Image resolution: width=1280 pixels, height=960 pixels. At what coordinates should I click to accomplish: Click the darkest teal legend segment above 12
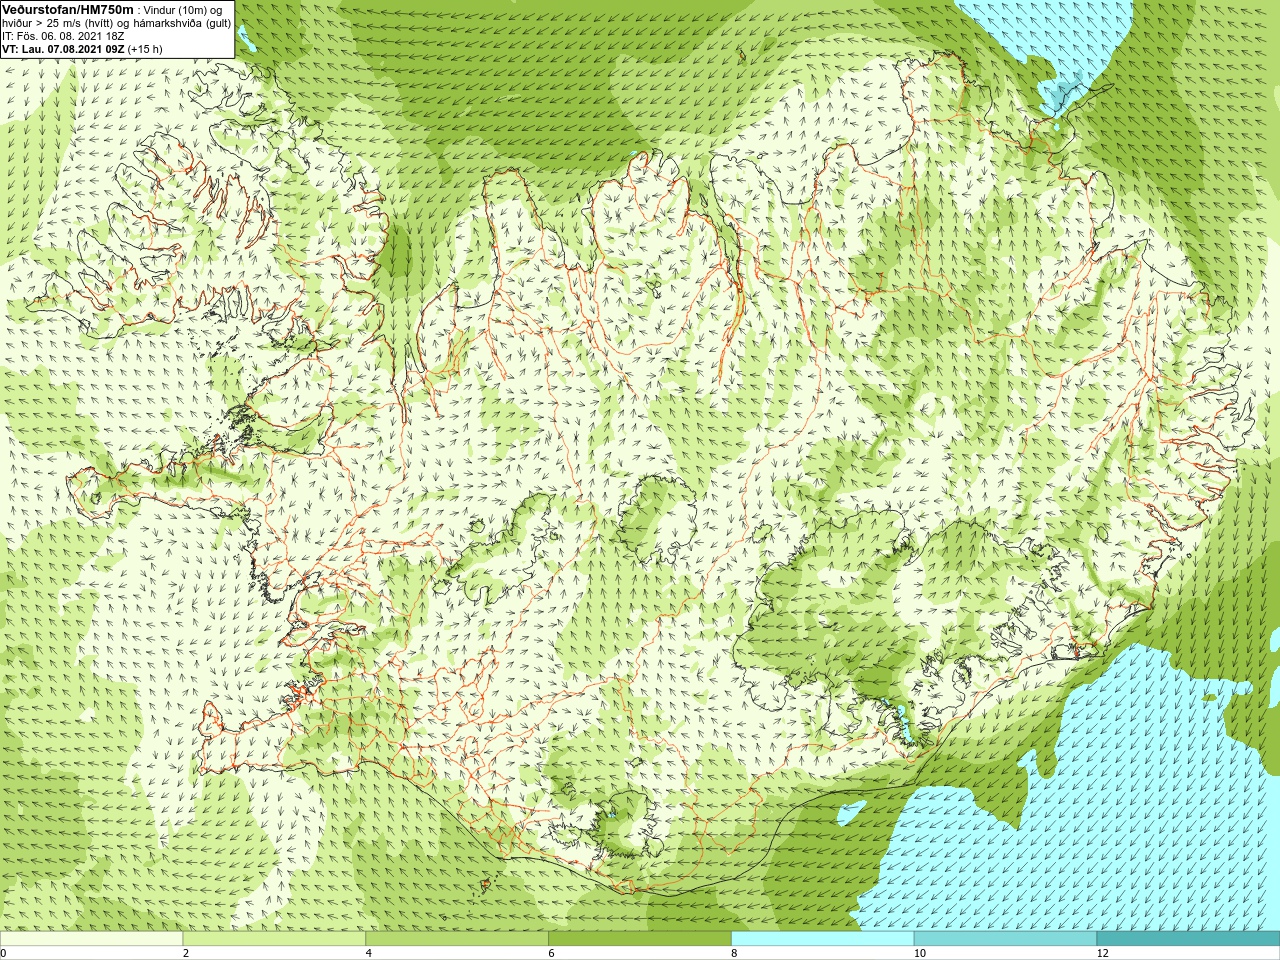(1188, 939)
